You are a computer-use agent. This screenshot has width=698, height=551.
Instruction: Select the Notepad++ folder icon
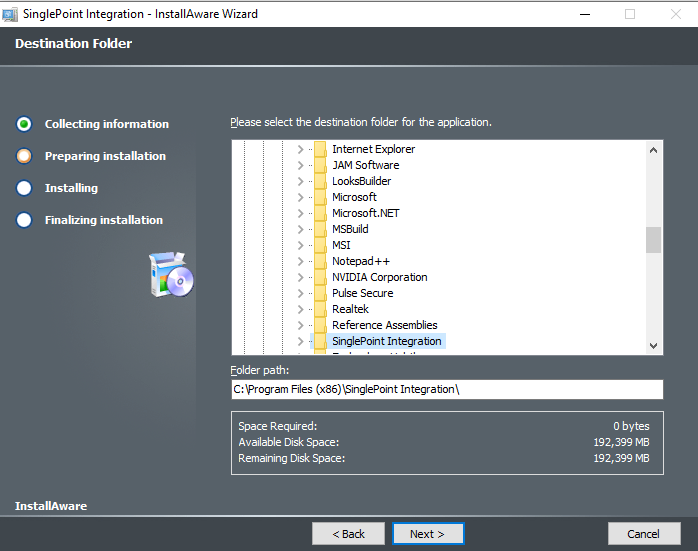pos(320,261)
